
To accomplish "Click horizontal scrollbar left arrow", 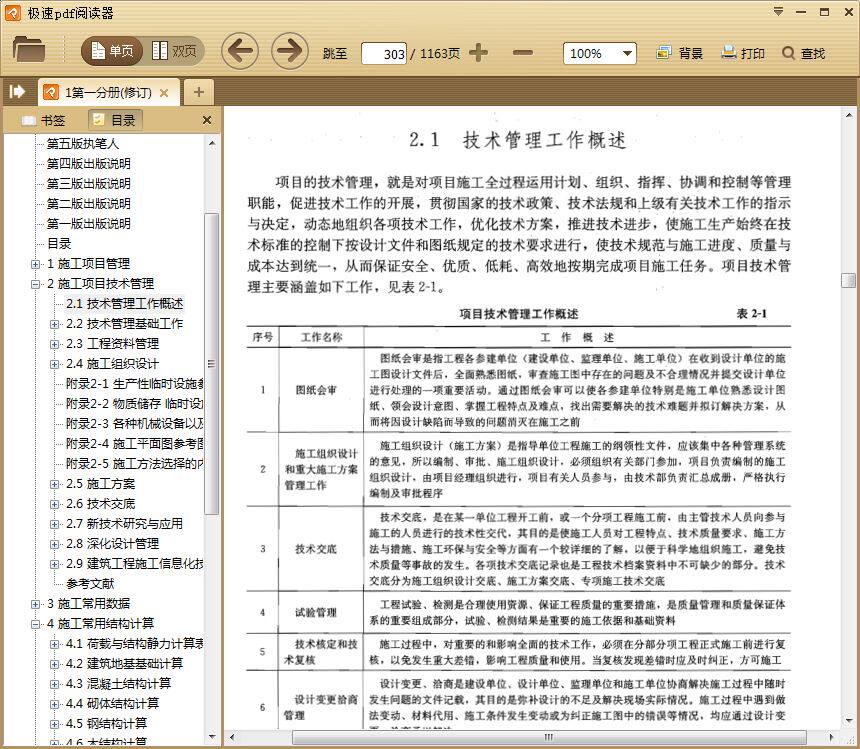I will click(x=232, y=737).
